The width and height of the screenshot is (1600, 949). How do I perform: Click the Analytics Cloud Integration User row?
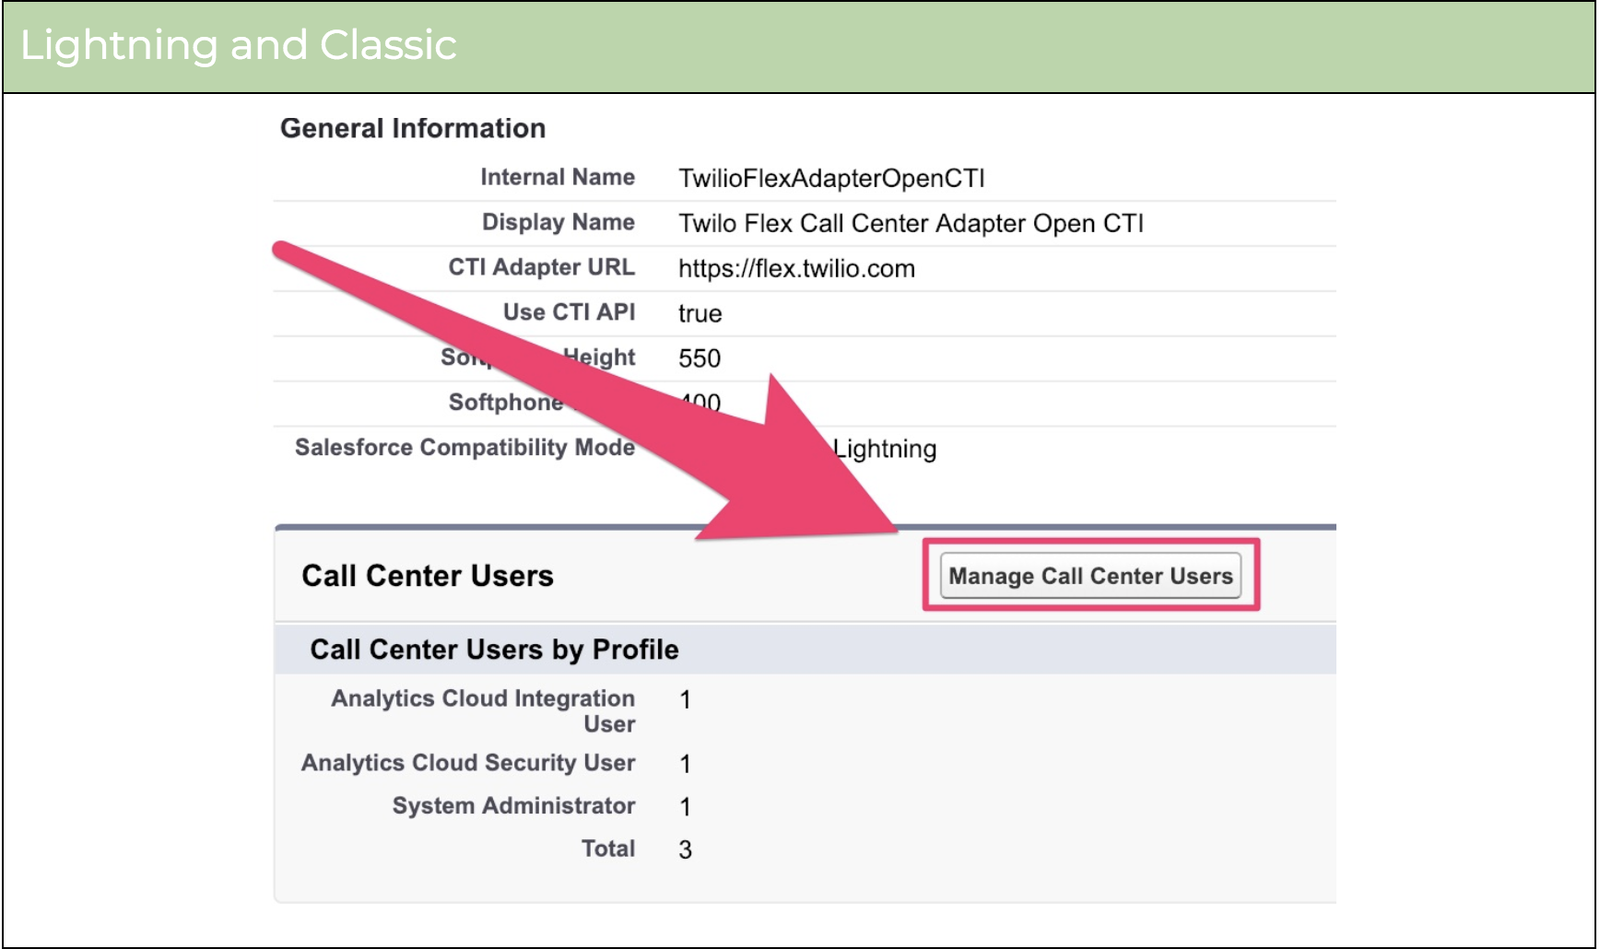pyautogui.click(x=482, y=710)
